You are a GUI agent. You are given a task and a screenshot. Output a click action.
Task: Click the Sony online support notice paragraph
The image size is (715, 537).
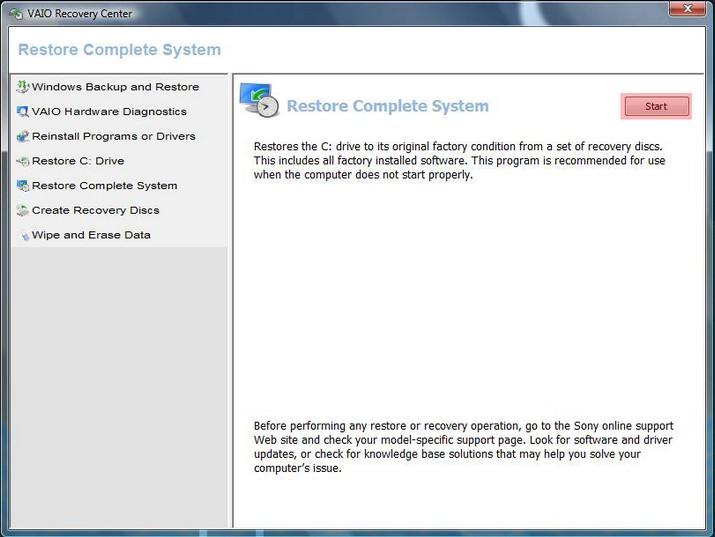[x=463, y=447]
